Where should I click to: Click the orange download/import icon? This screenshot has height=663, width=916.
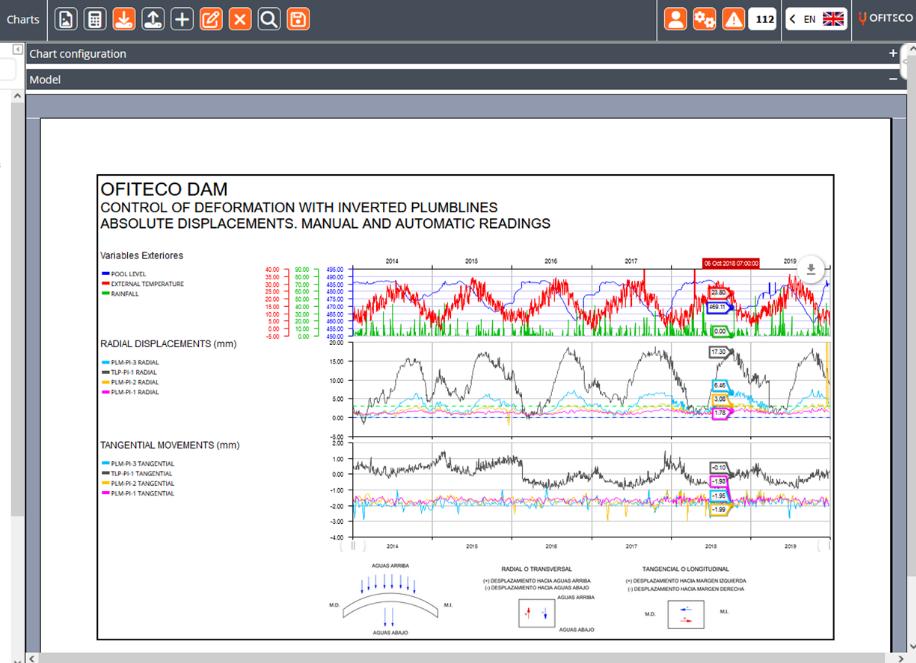tap(123, 19)
